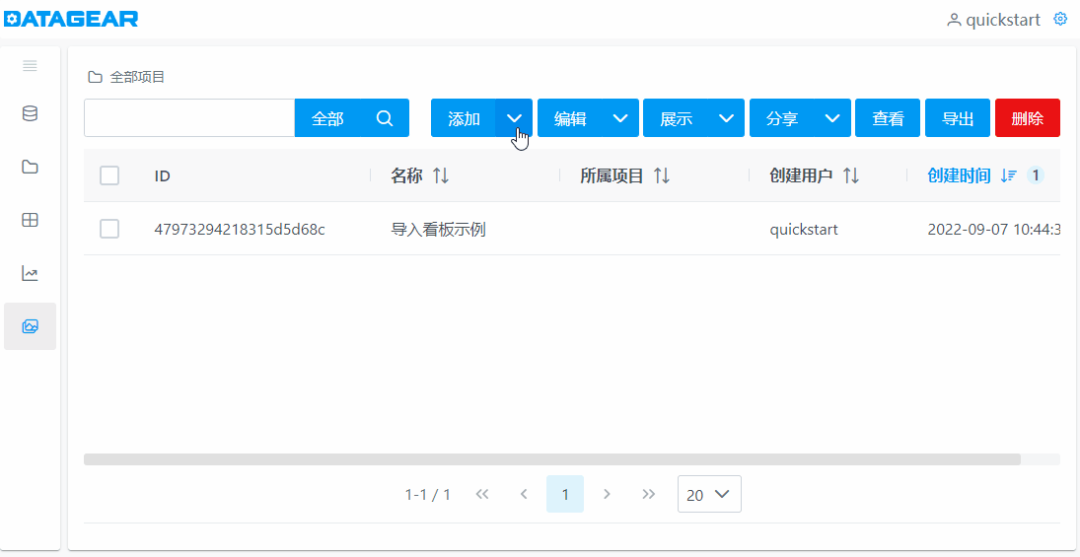Image resolution: width=1080 pixels, height=557 pixels.
Task: Select the dashboard image icon in the sidebar
Action: pos(30,326)
